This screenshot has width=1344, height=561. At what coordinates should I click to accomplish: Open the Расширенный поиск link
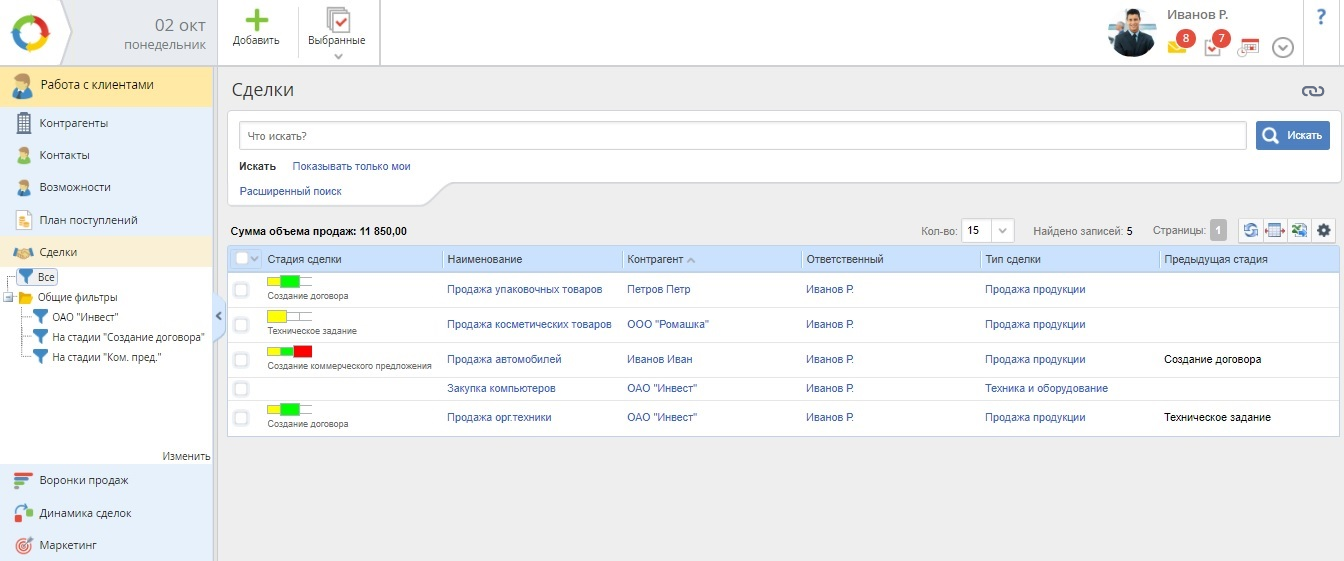pos(290,191)
